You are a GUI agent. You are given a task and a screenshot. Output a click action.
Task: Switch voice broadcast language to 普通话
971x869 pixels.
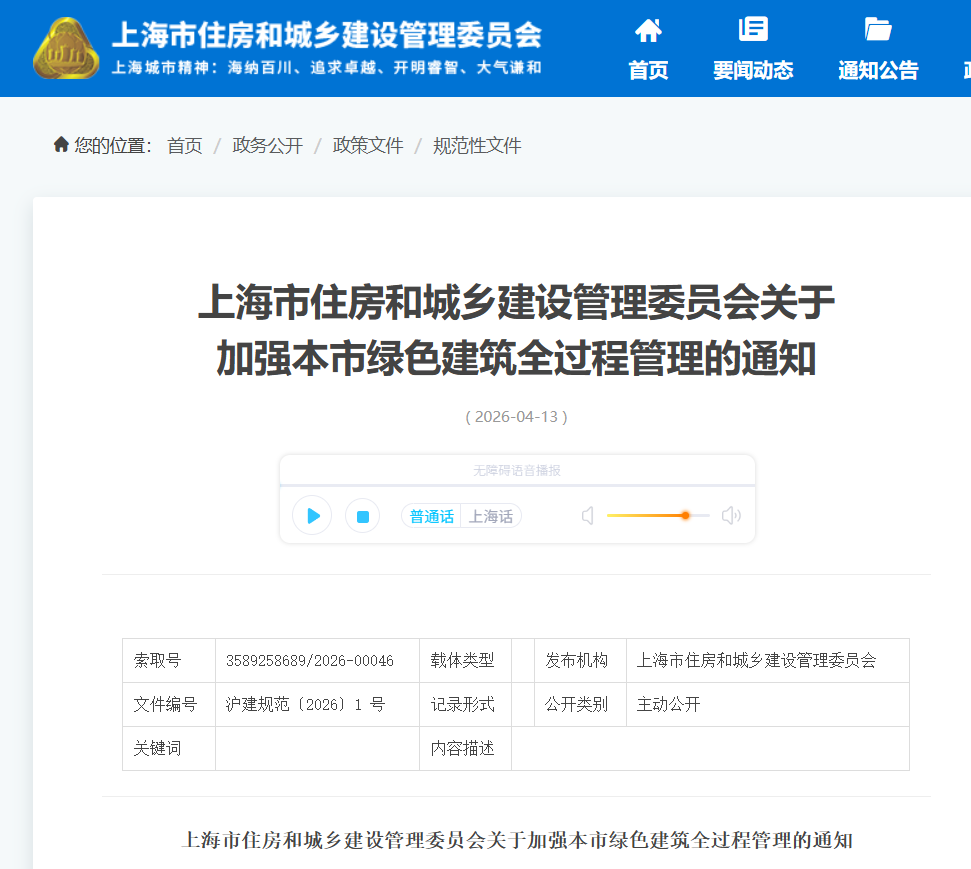coord(431,516)
